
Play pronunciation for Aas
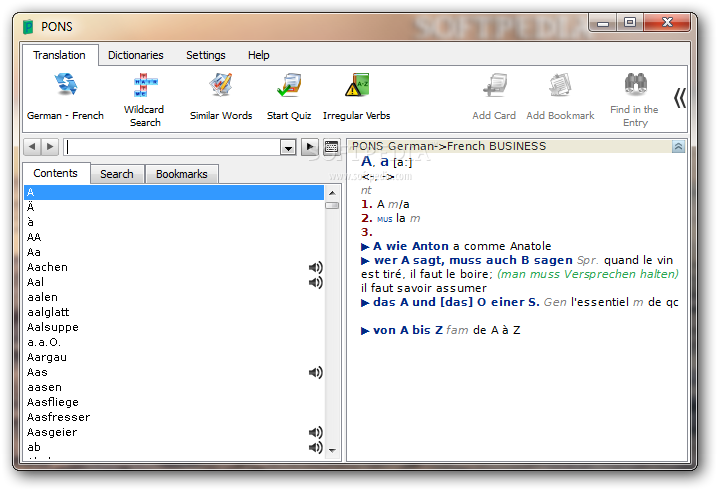coord(315,372)
